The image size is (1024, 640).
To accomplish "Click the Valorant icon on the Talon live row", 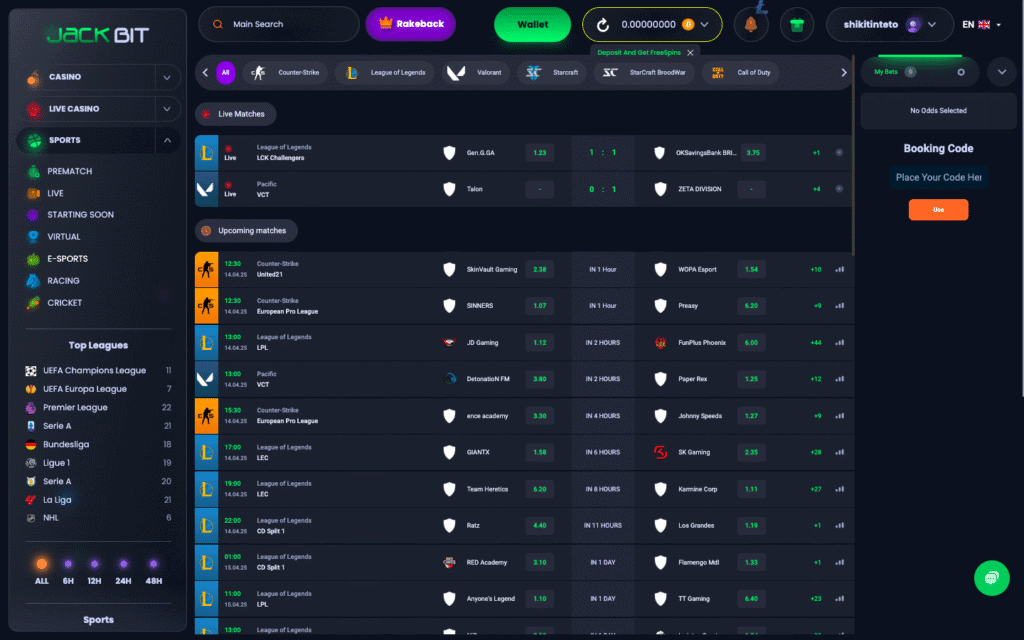I will (x=206, y=189).
